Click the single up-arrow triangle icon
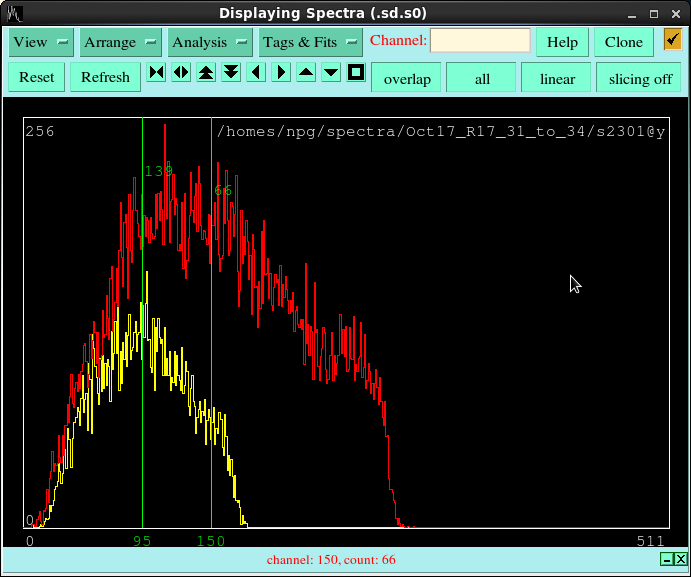Screen dimensions: 691x577 (x=306, y=73)
